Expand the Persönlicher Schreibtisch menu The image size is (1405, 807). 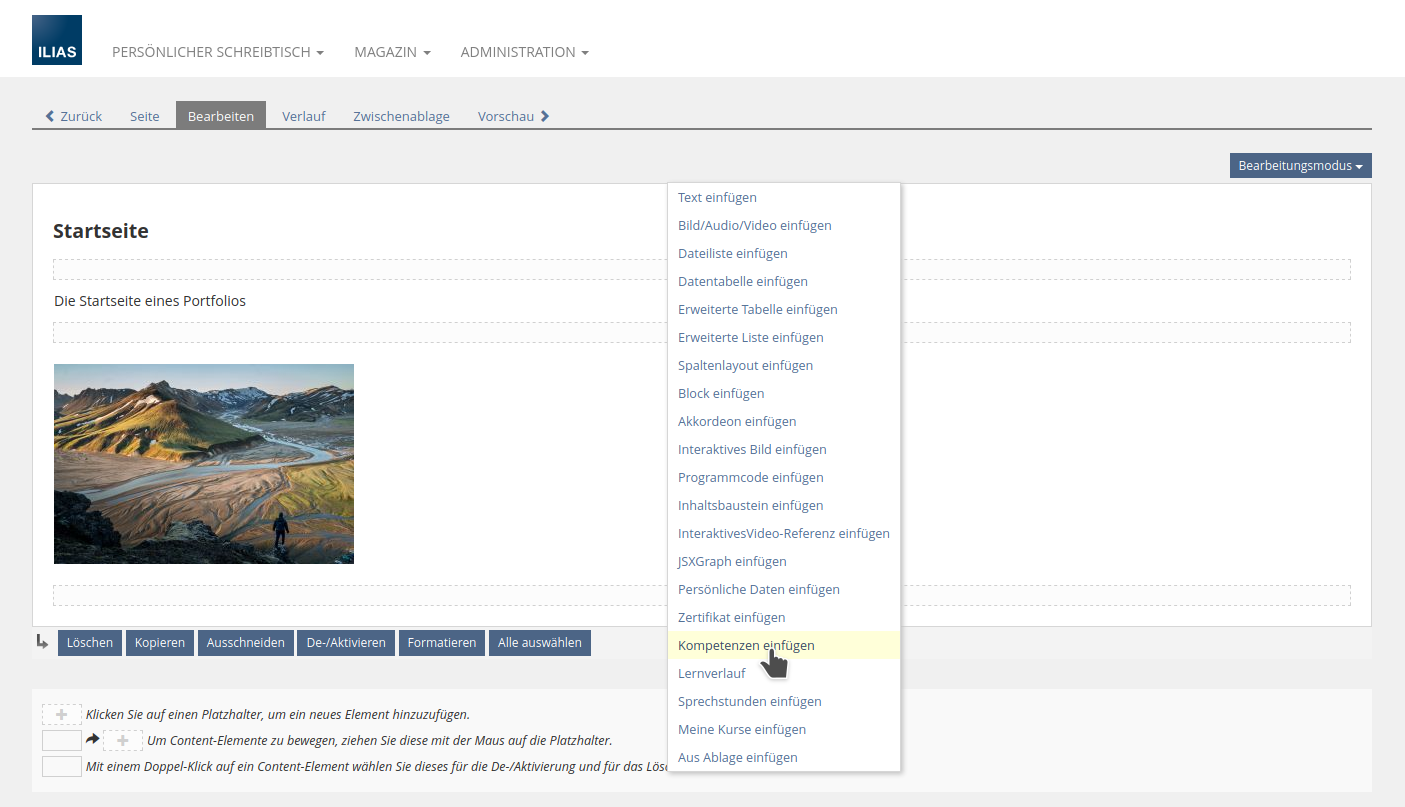217,52
